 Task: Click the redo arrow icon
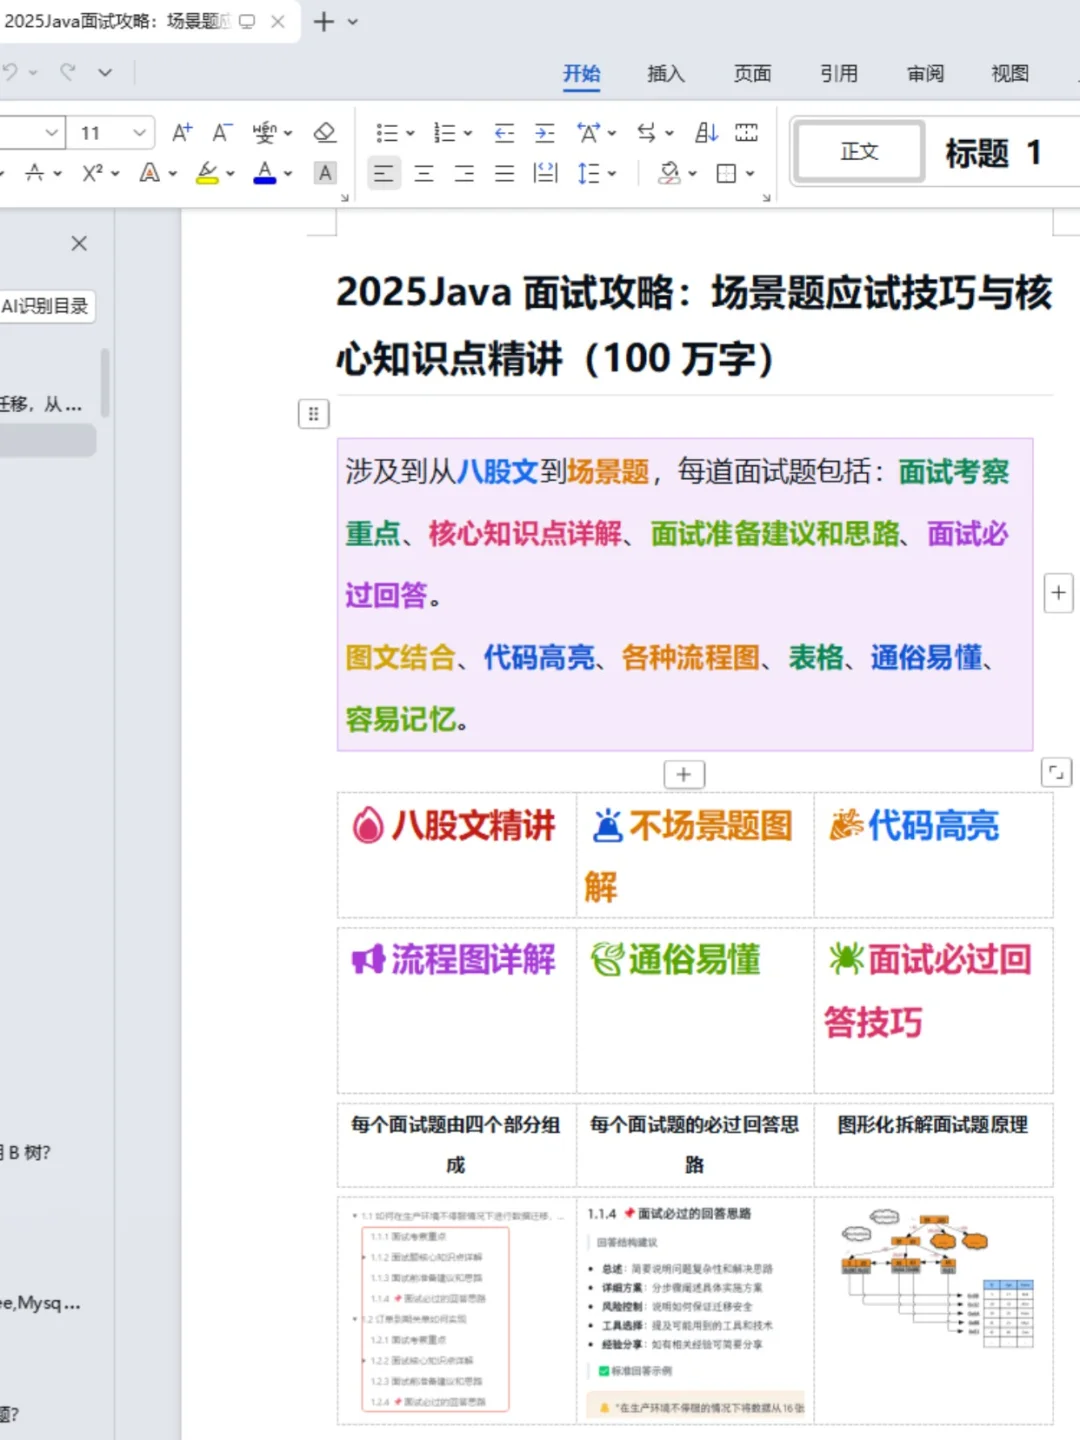click(x=68, y=72)
